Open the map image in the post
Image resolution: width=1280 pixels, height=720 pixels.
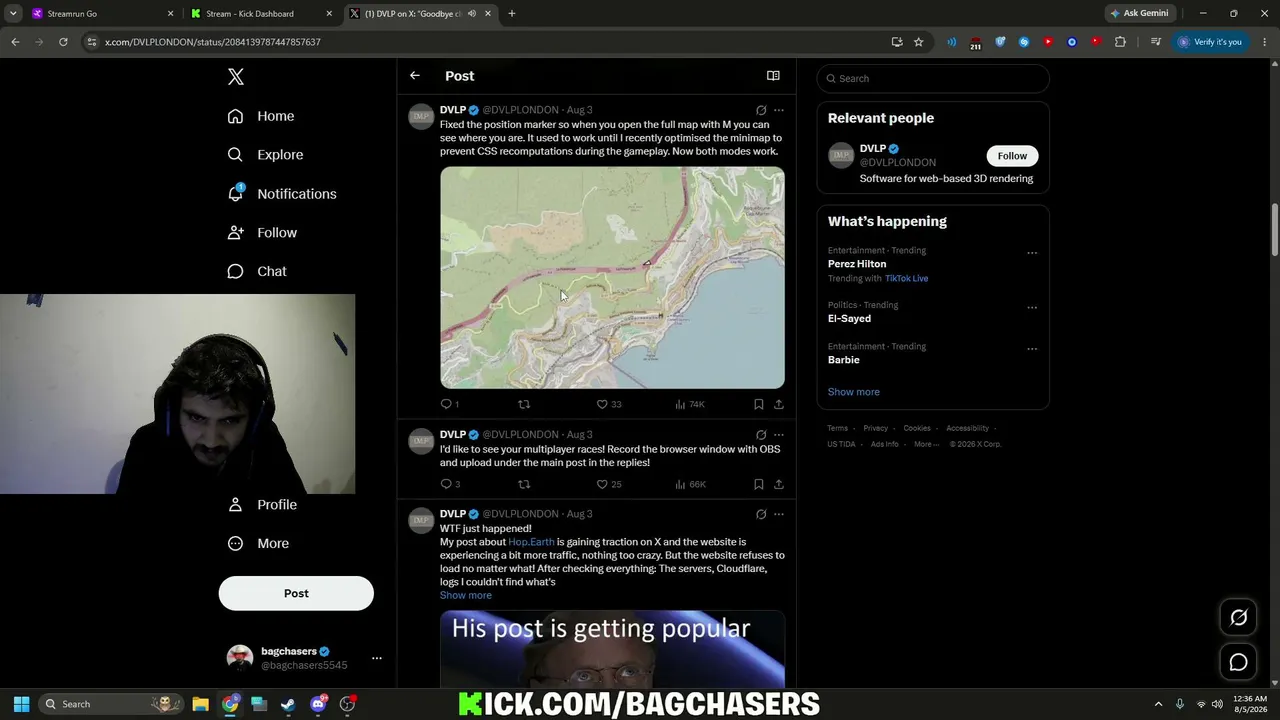pyautogui.click(x=612, y=278)
